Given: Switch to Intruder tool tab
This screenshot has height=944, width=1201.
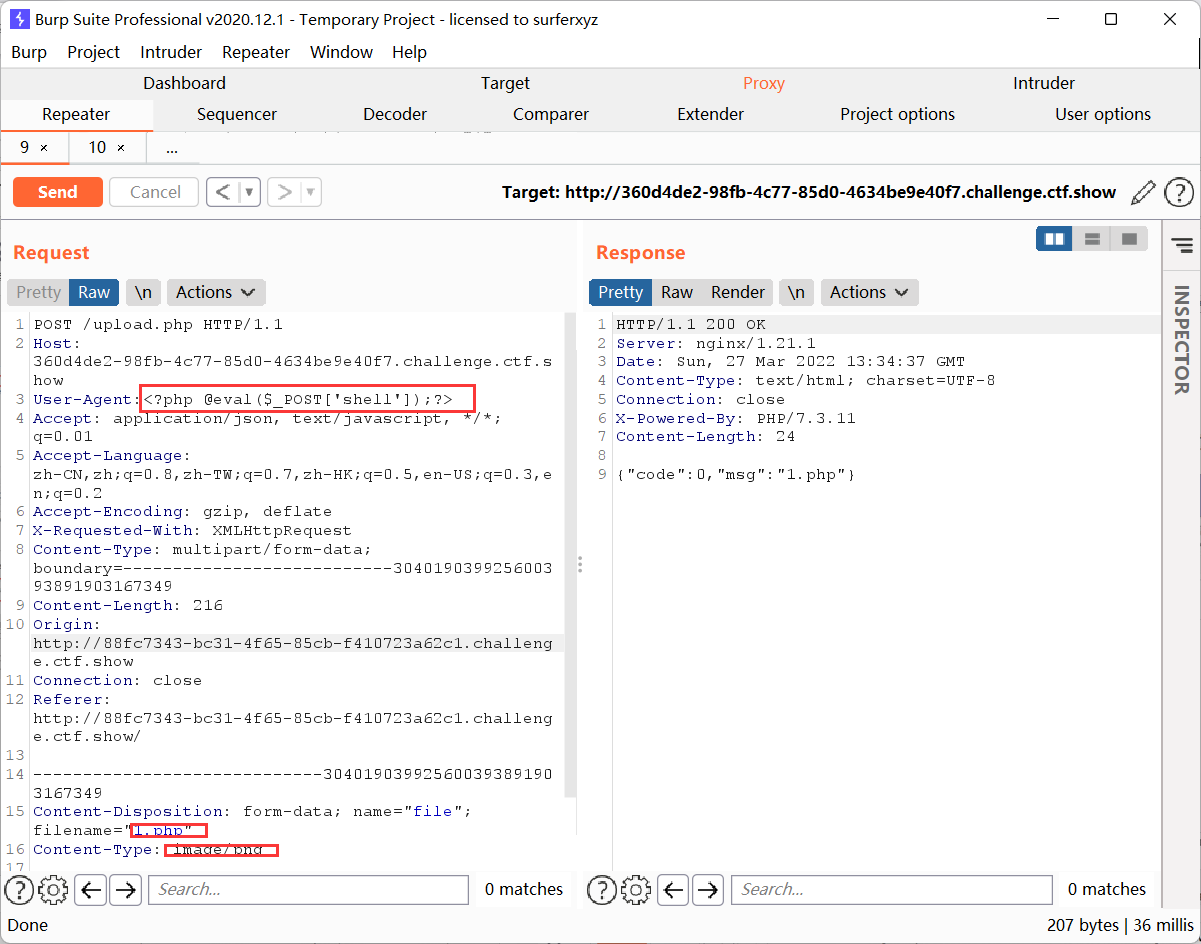Looking at the screenshot, I should pyautogui.click(x=1044, y=83).
